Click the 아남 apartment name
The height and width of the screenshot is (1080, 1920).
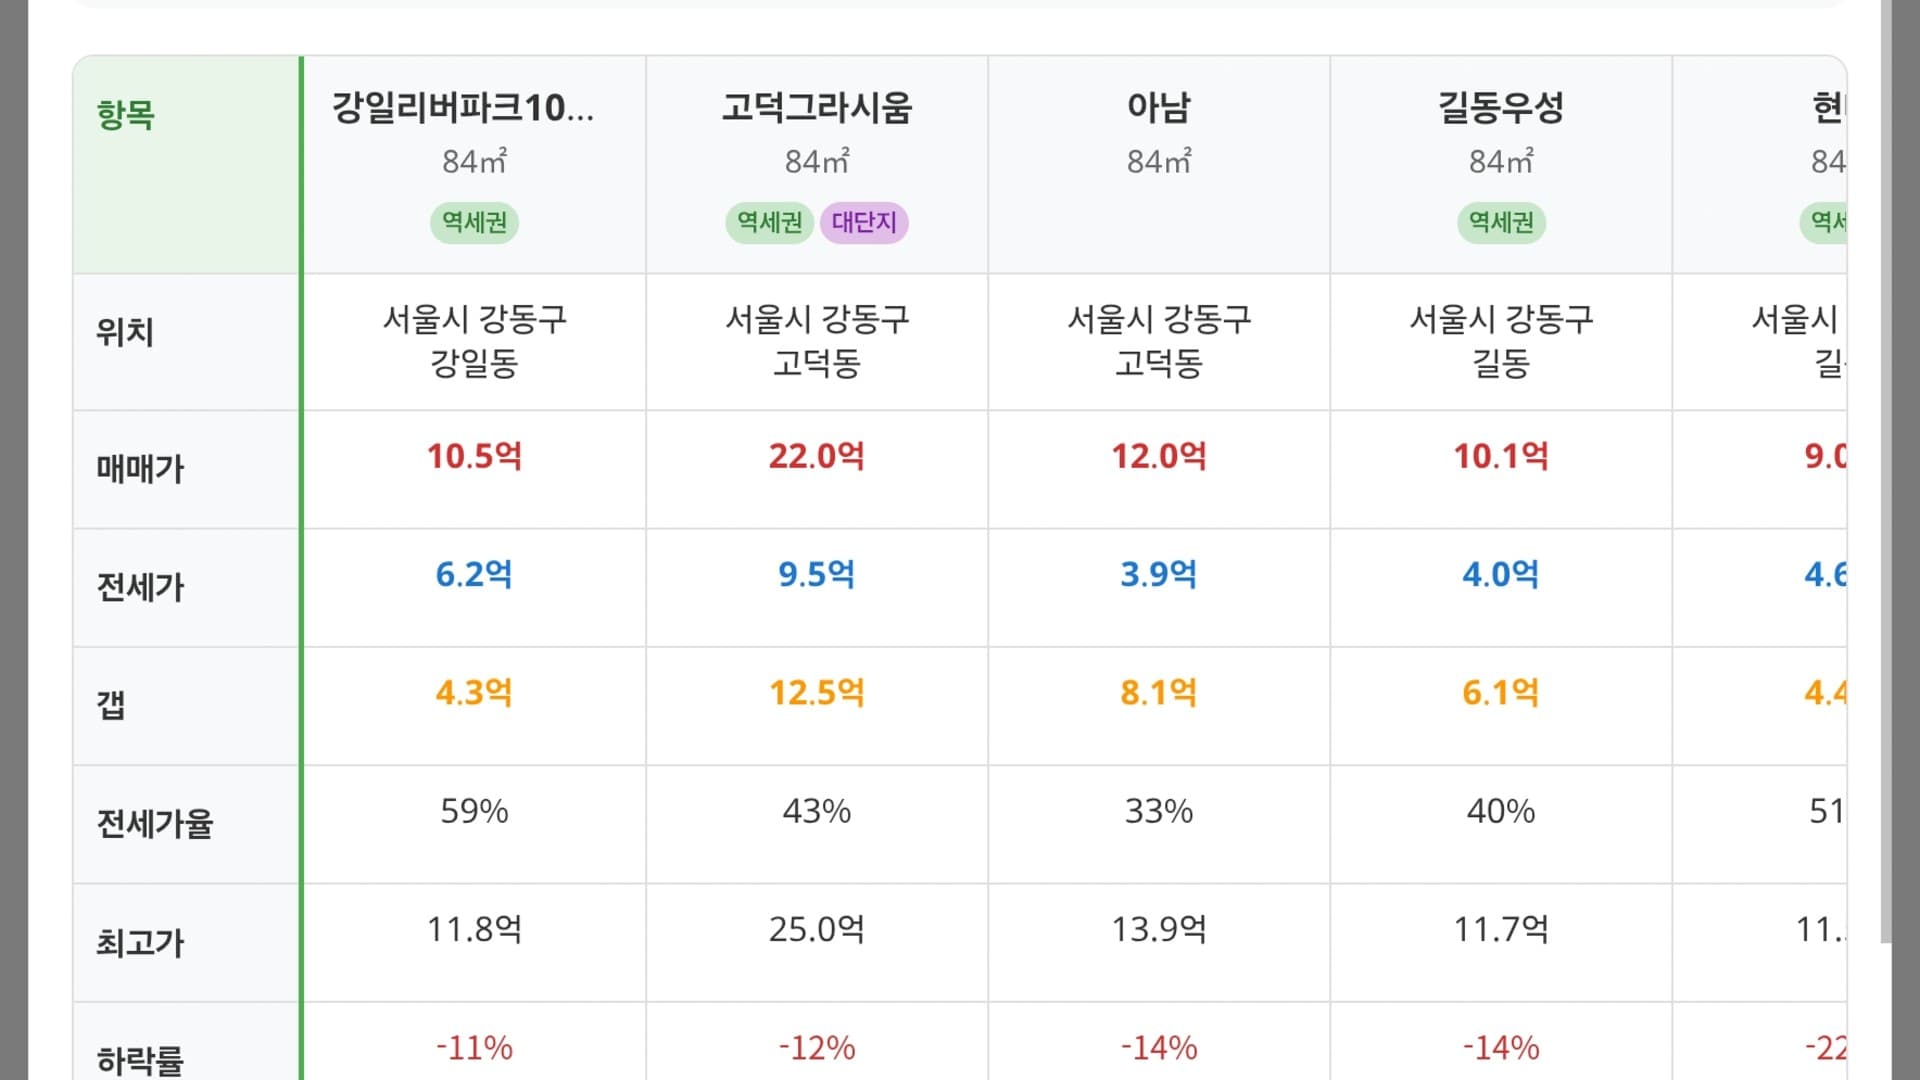(x=1157, y=110)
